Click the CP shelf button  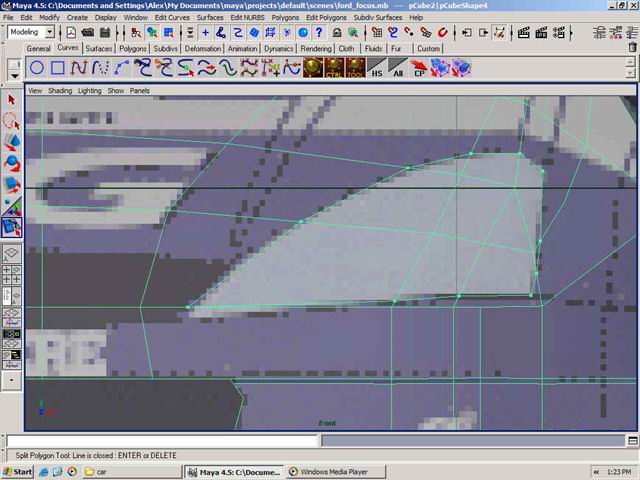(420, 69)
